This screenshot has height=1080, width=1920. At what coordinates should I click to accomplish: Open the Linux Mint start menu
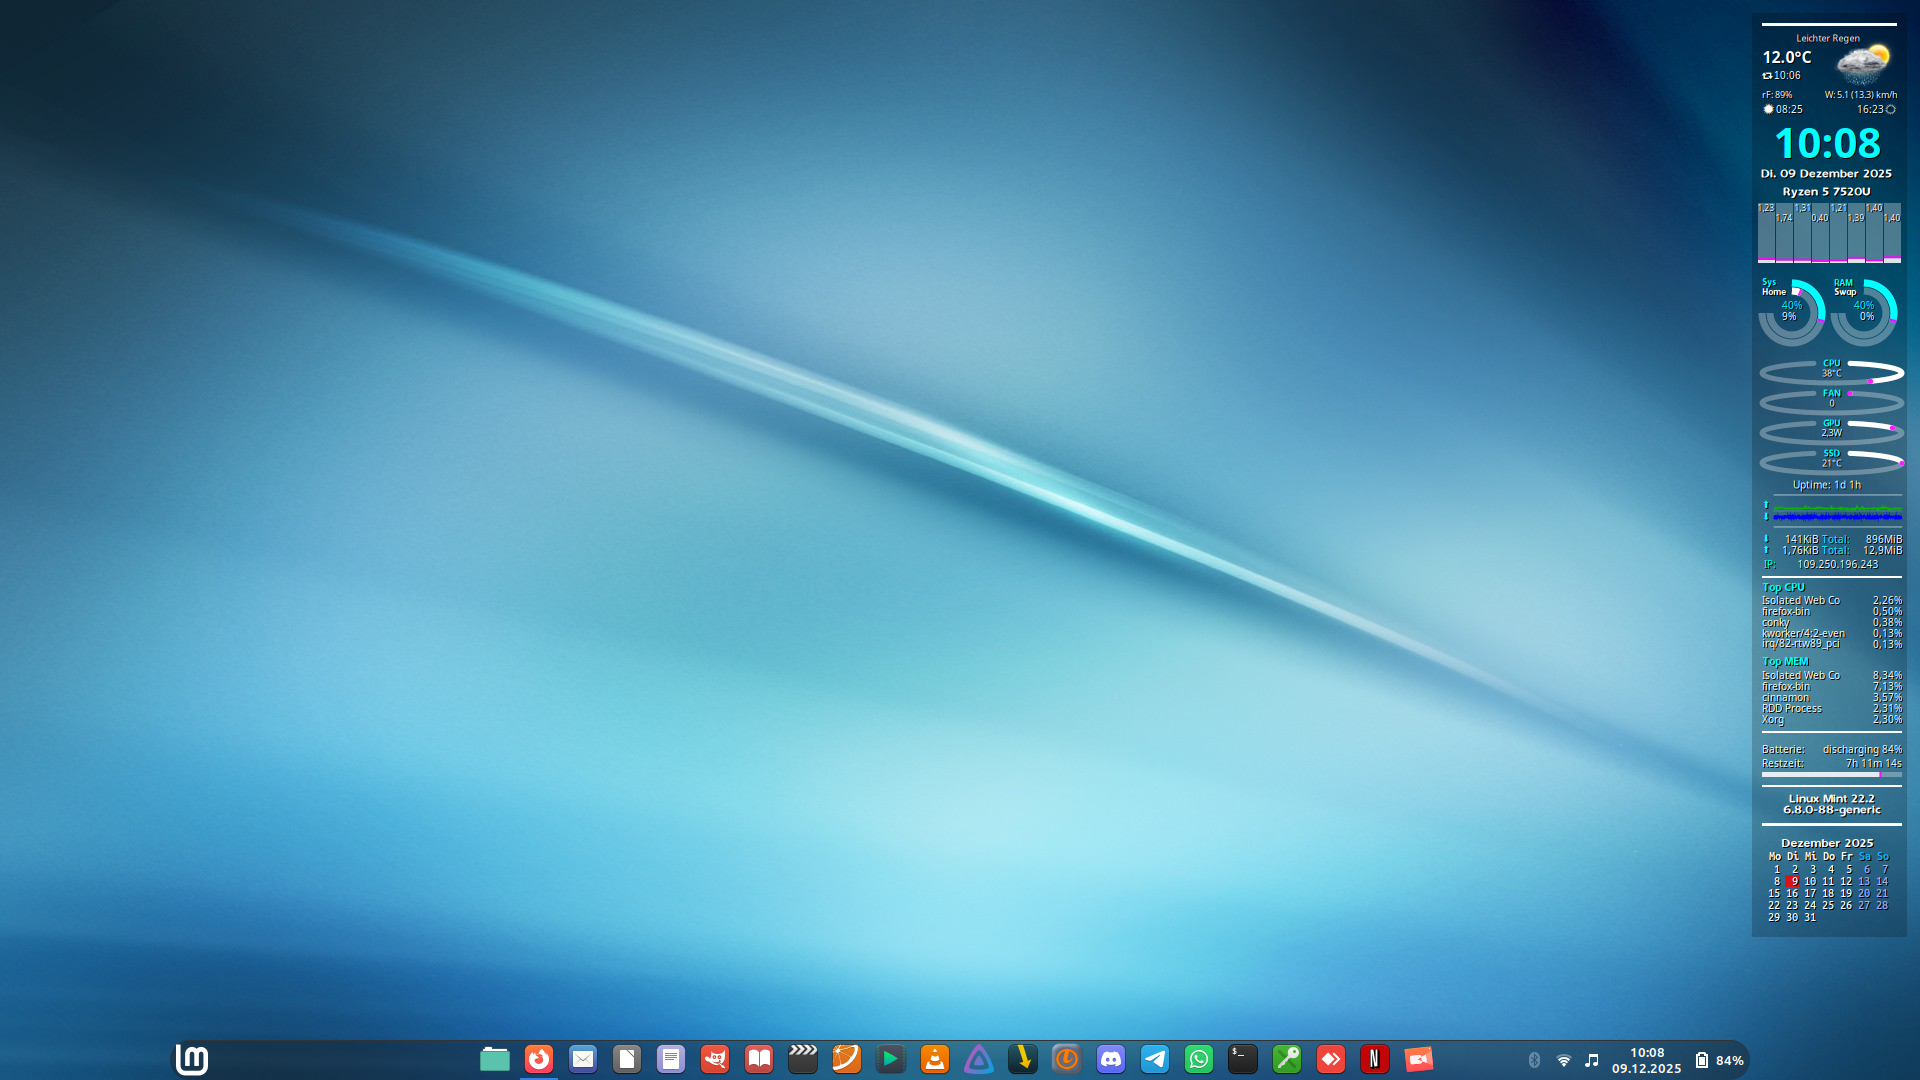coord(191,1059)
